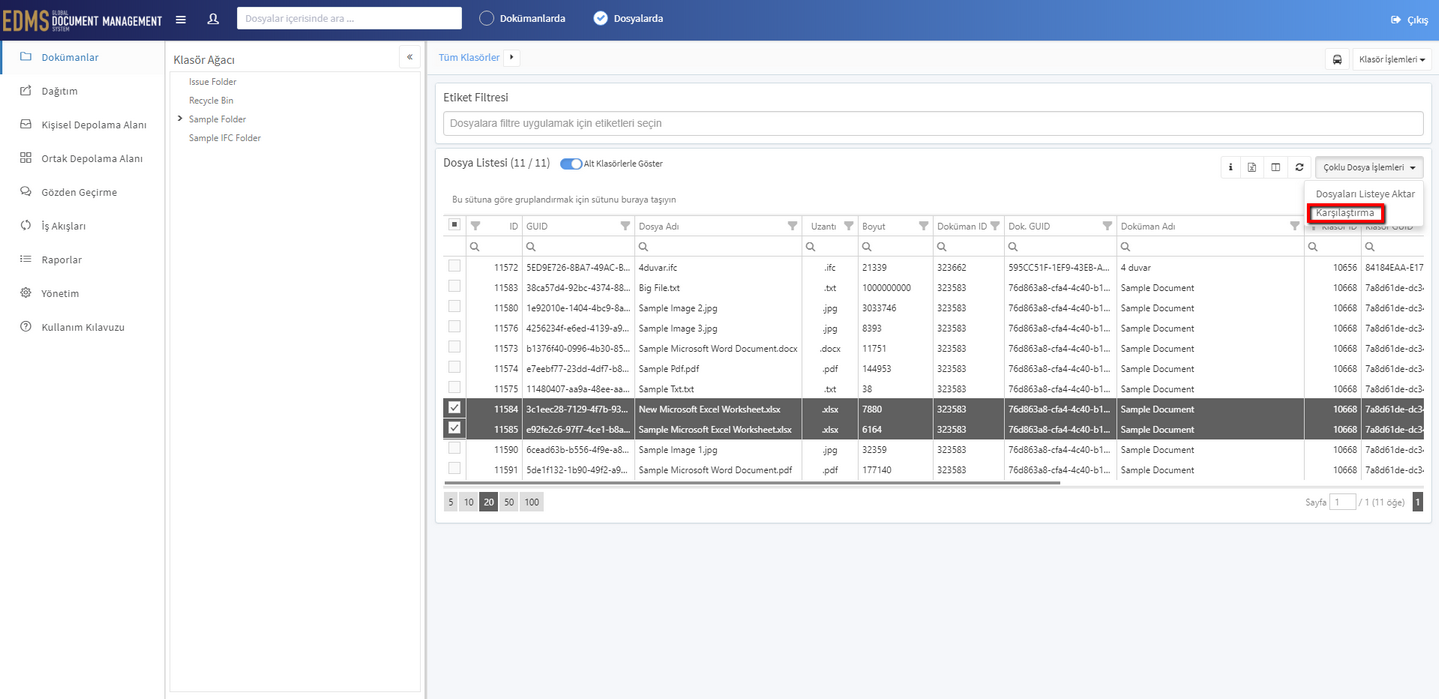
Task: Open Ortak Depolama Alanı
Action: (92, 158)
